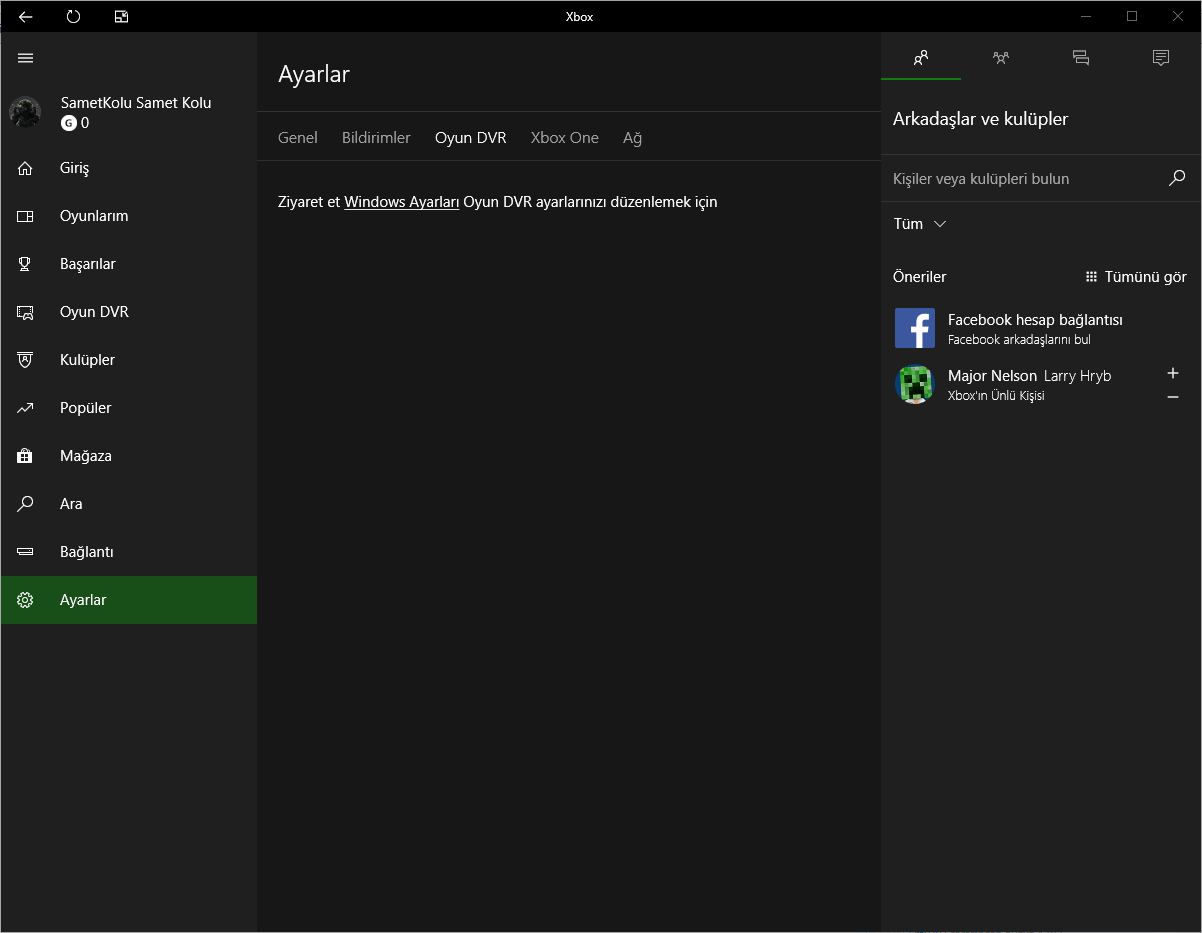Switch to Bildirimler settings tab

[x=376, y=138]
